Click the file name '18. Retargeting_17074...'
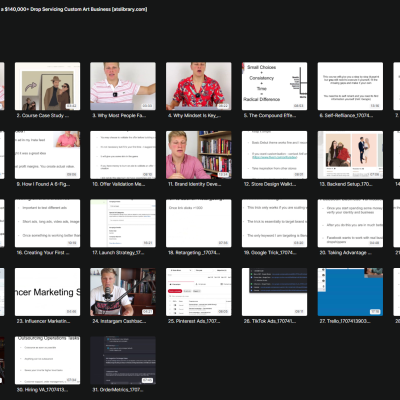This screenshot has height=400, width=400. 194,253
